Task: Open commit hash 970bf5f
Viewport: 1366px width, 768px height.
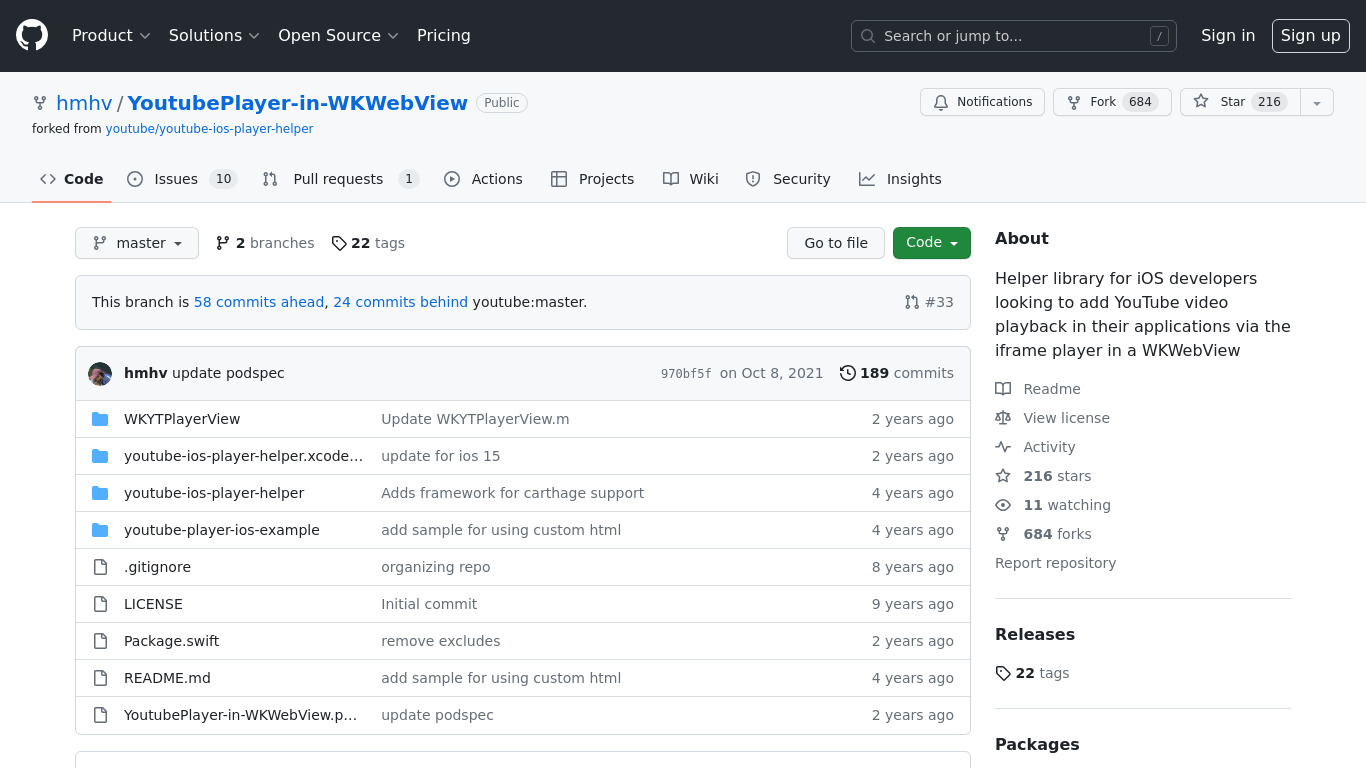Action: 686,374
